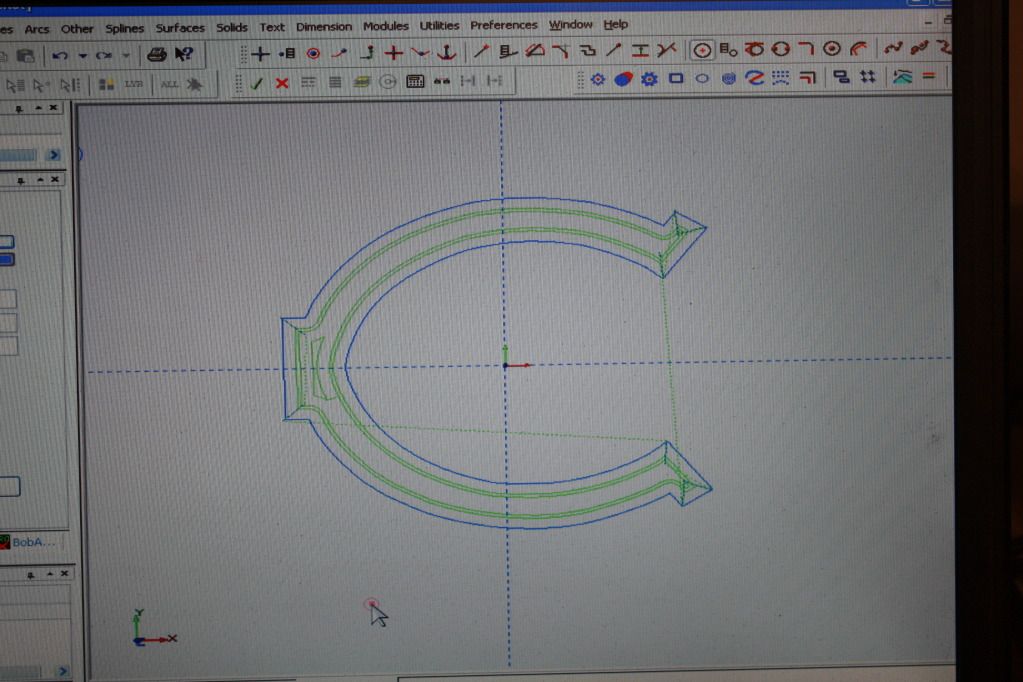Viewport: 1023px width, 682px height.
Task: Click the select pointer with list icon
Action: [14, 85]
